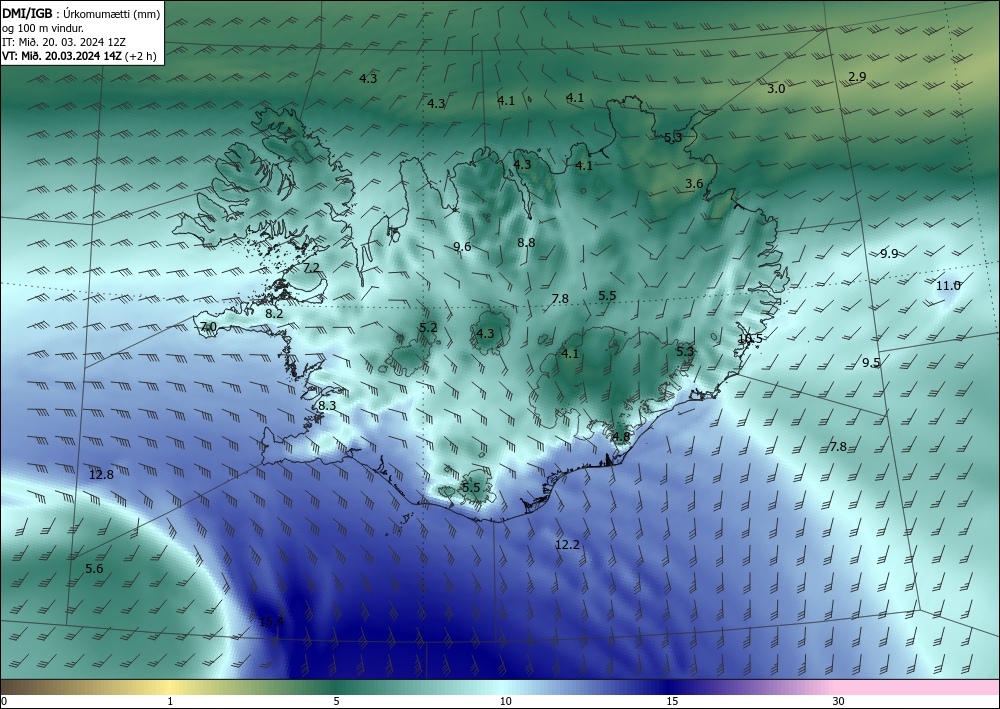1000x709 pixels.
Task: Click the '30' label on the color scale
Action: (x=839, y=701)
